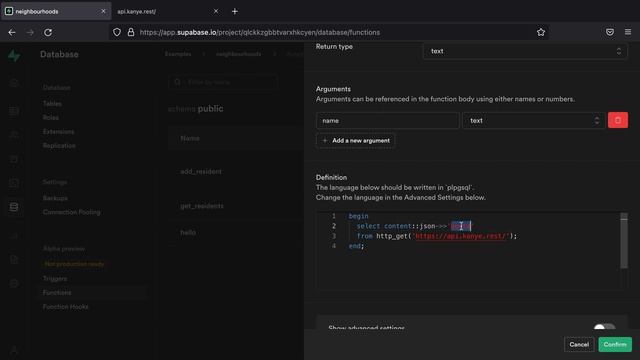Open the Pocket save icon
The width and height of the screenshot is (640, 360).
610,32
